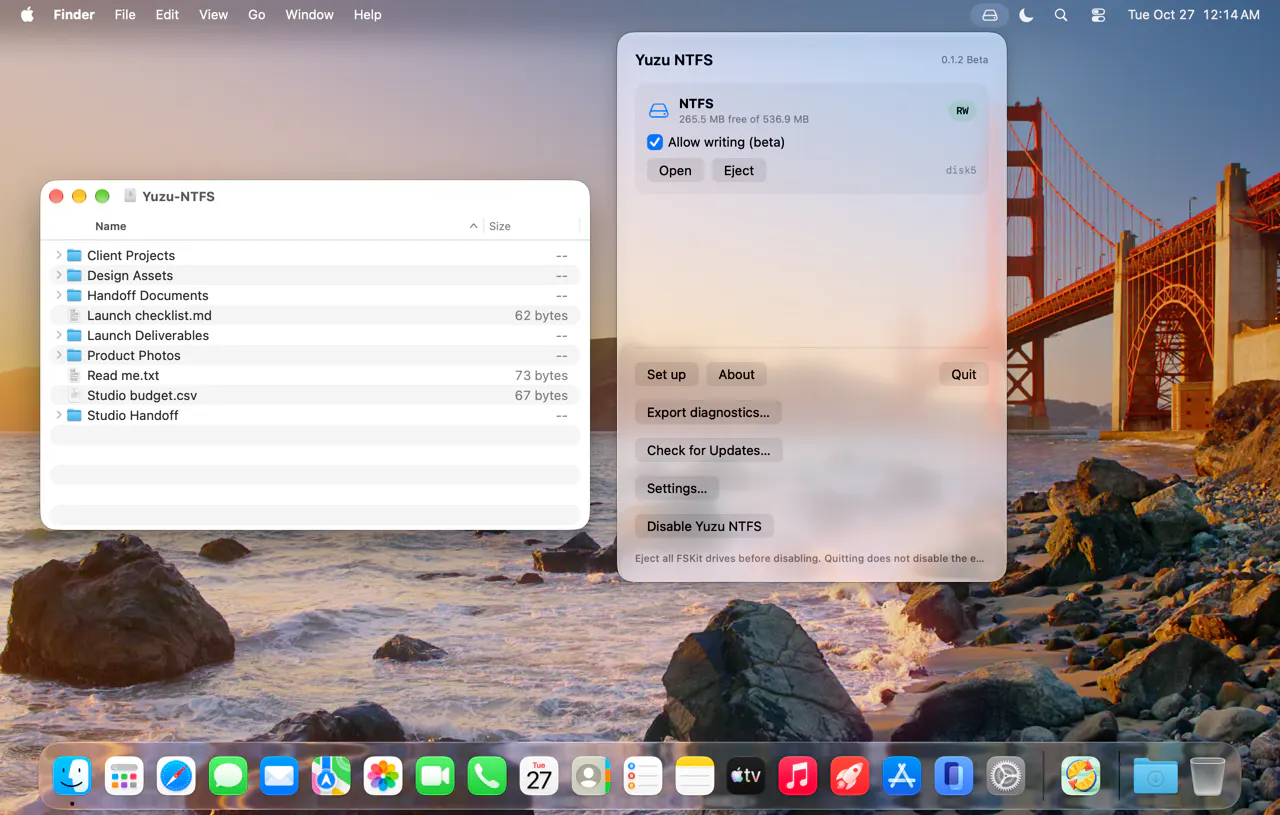The width and height of the screenshot is (1280, 815).
Task: Eject the NTFS drive
Action: coord(739,171)
